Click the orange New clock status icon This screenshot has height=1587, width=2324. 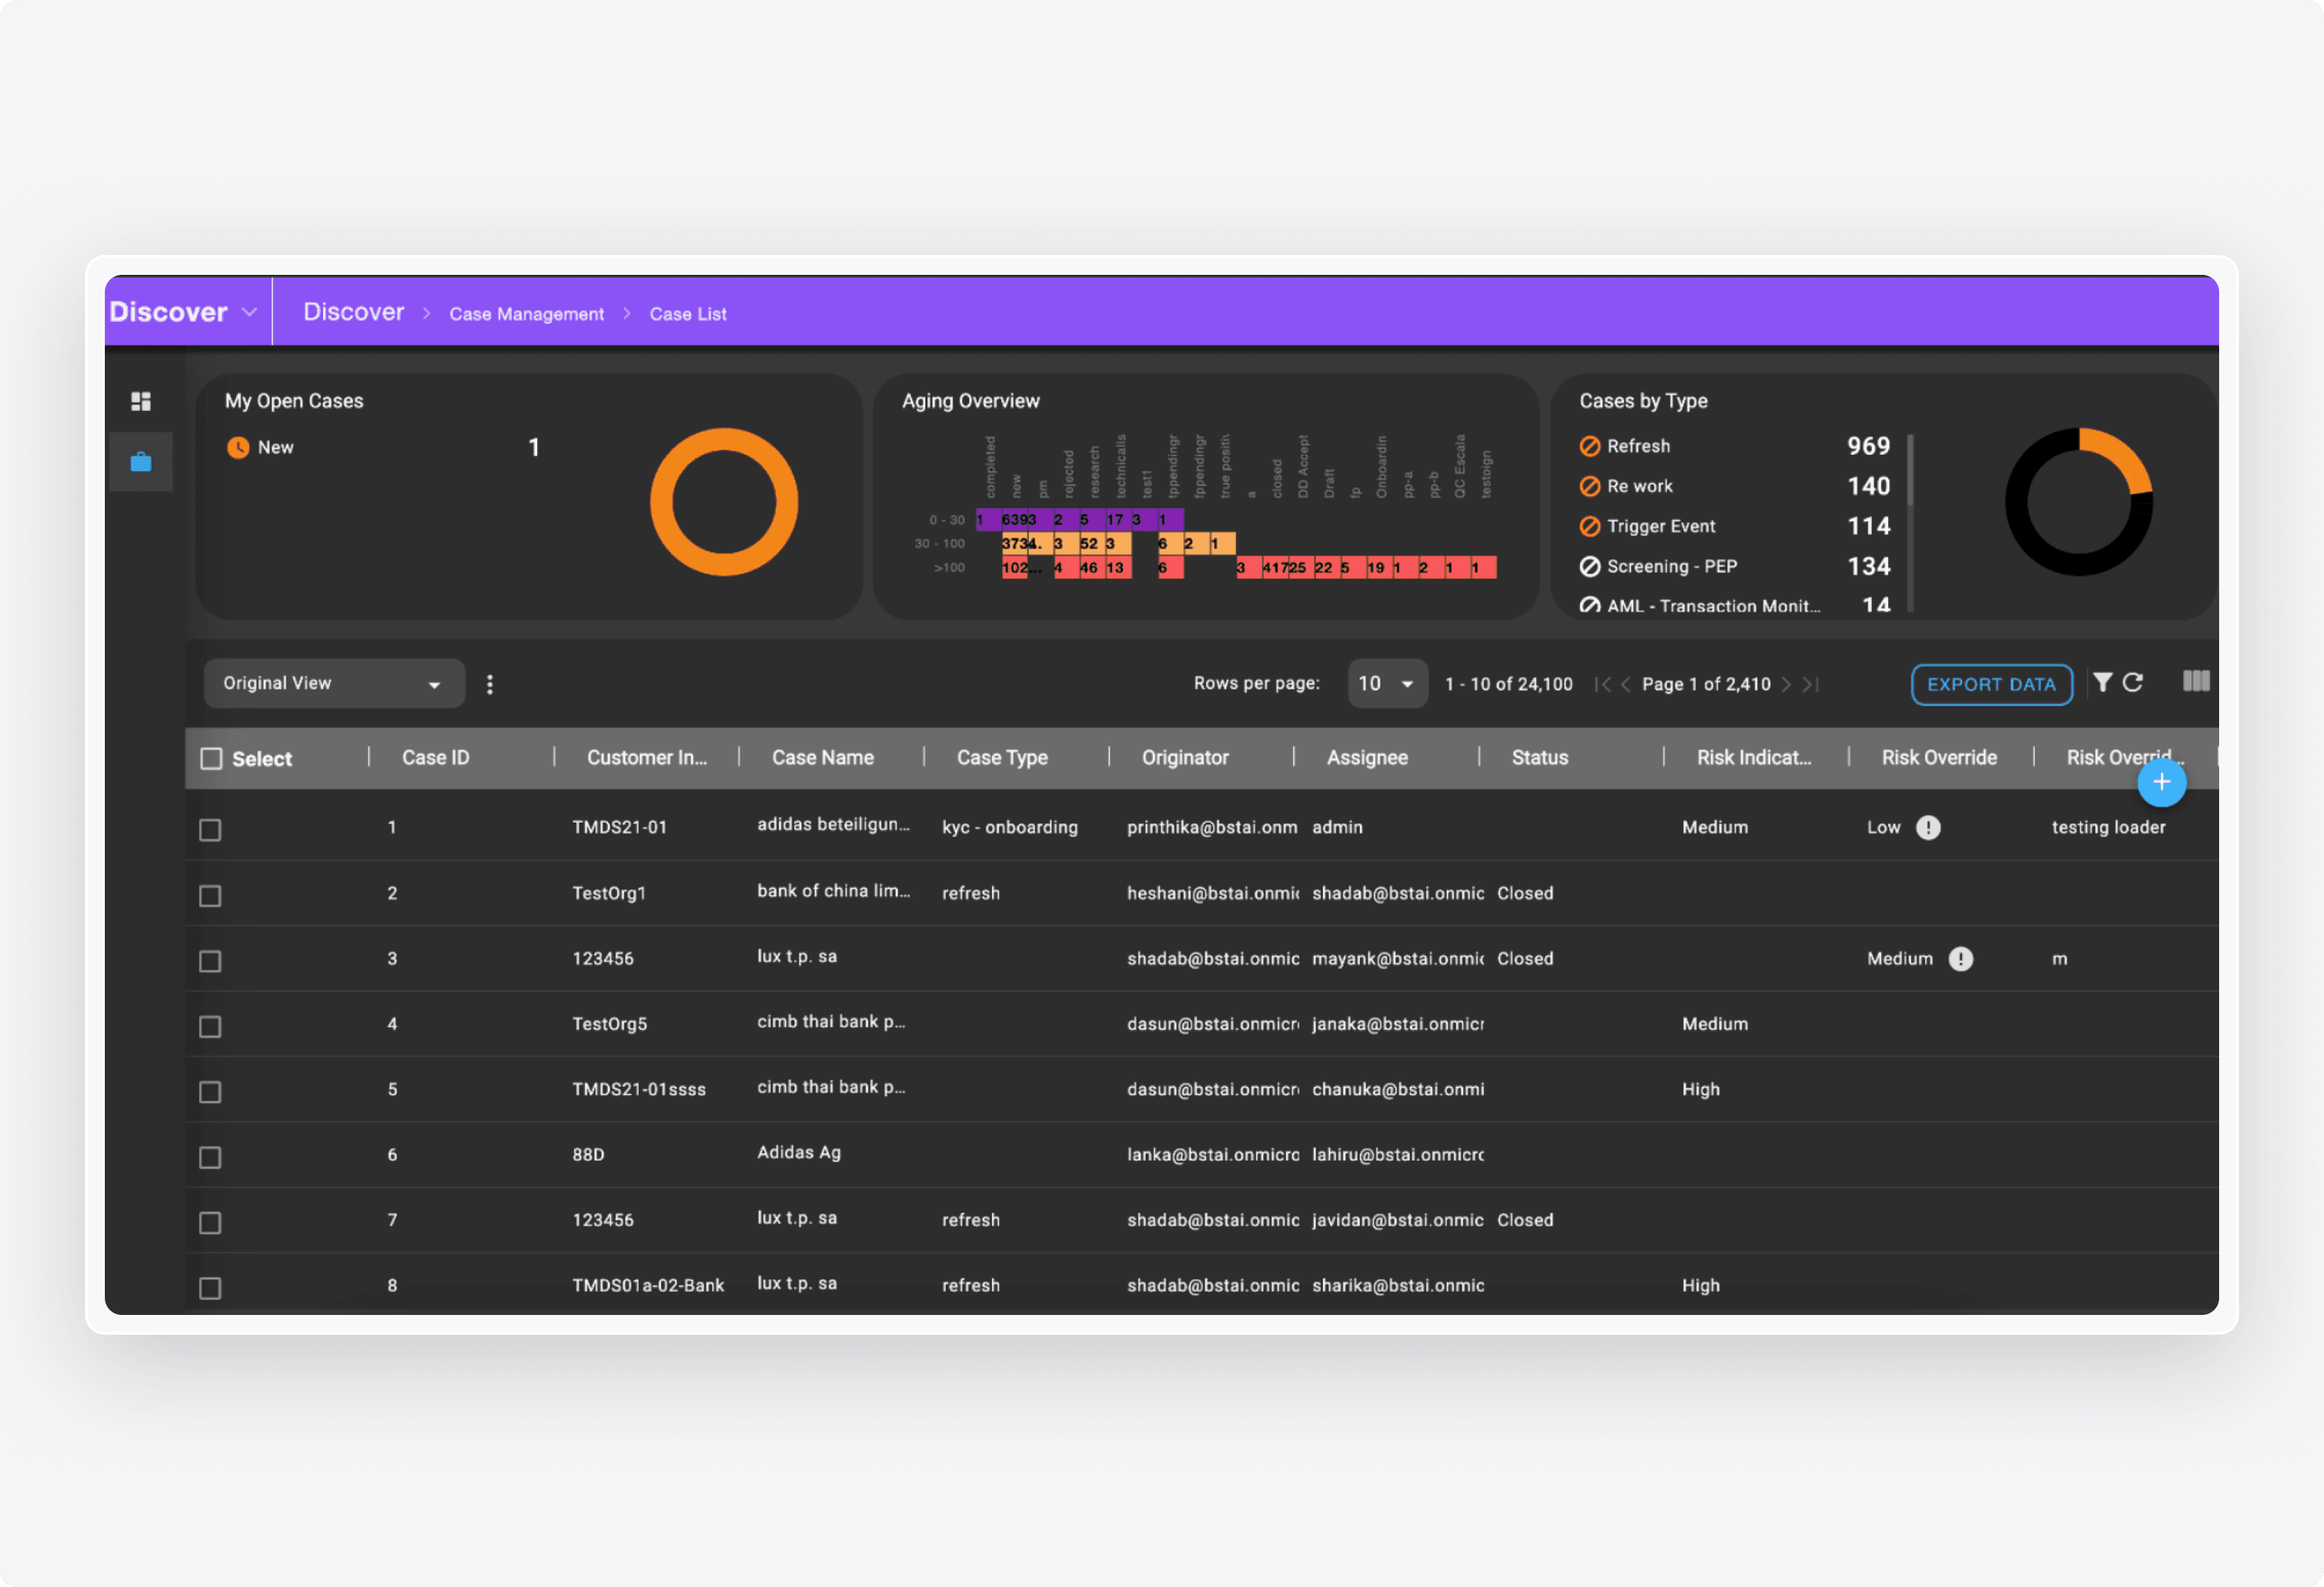click(238, 448)
